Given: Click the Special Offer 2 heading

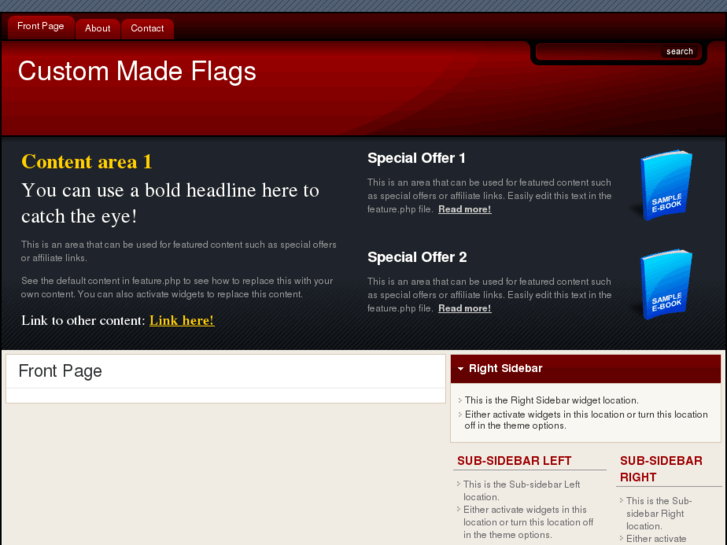Looking at the screenshot, I should tap(417, 257).
